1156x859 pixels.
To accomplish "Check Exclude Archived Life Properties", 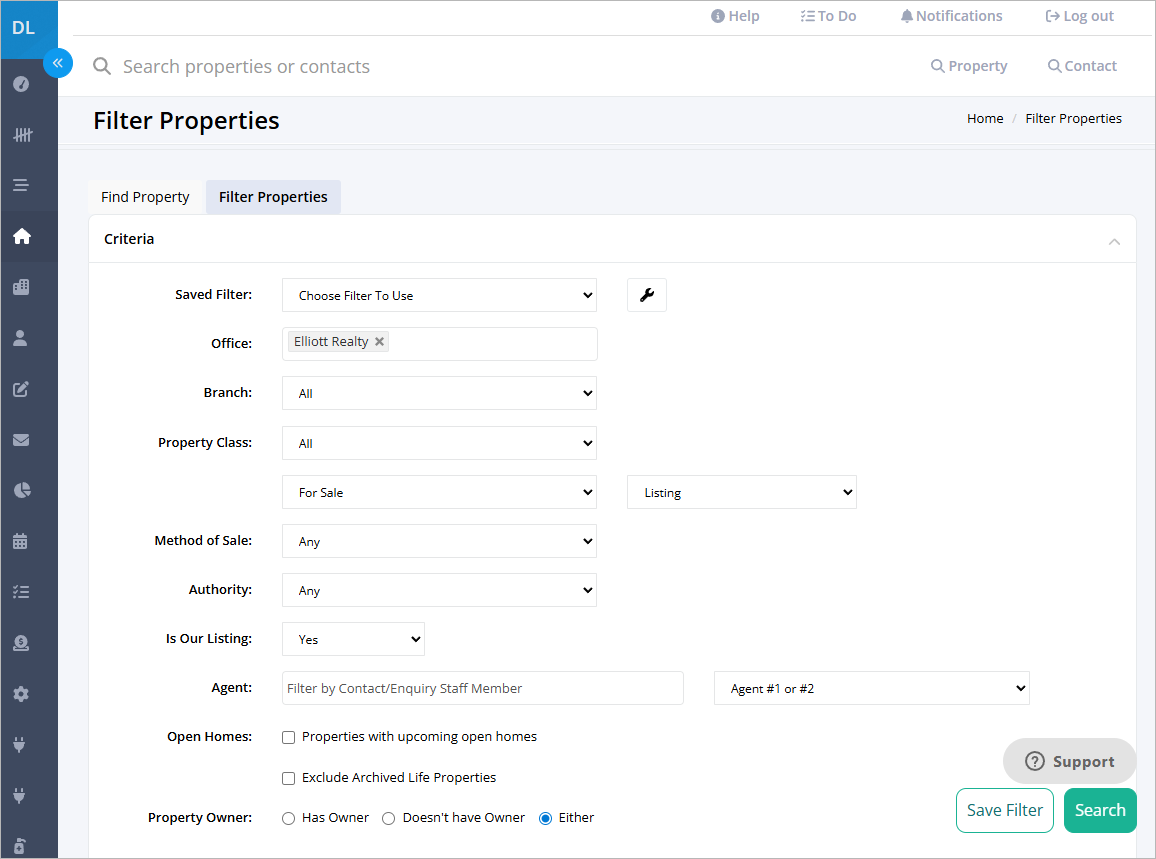I will pos(288,778).
